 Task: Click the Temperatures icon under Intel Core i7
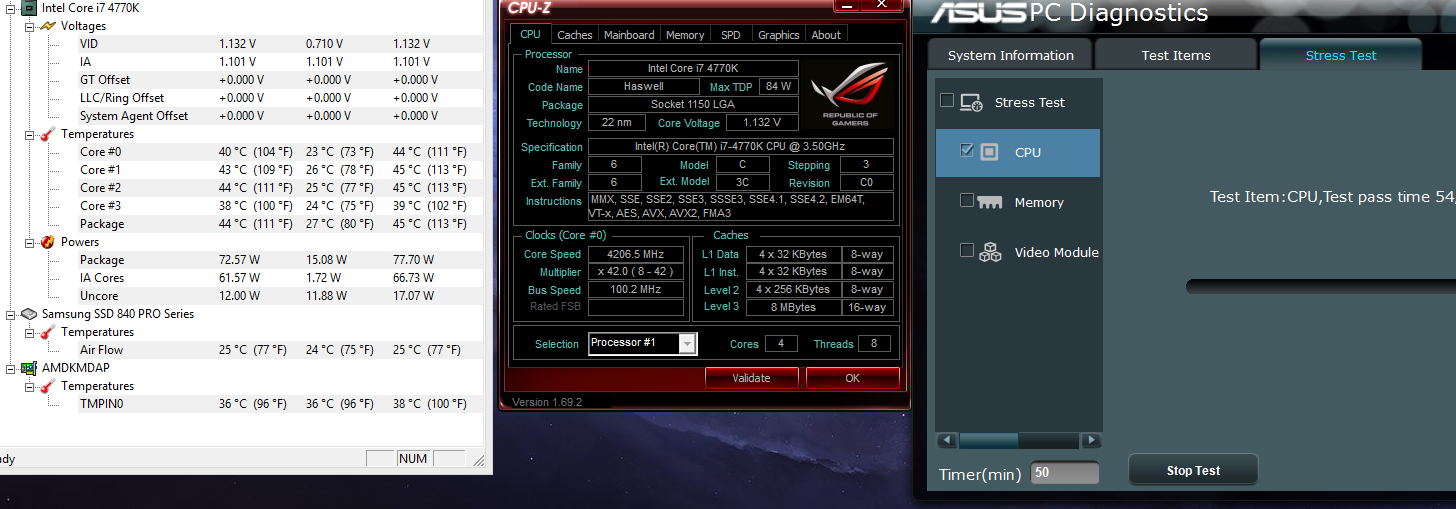47,134
